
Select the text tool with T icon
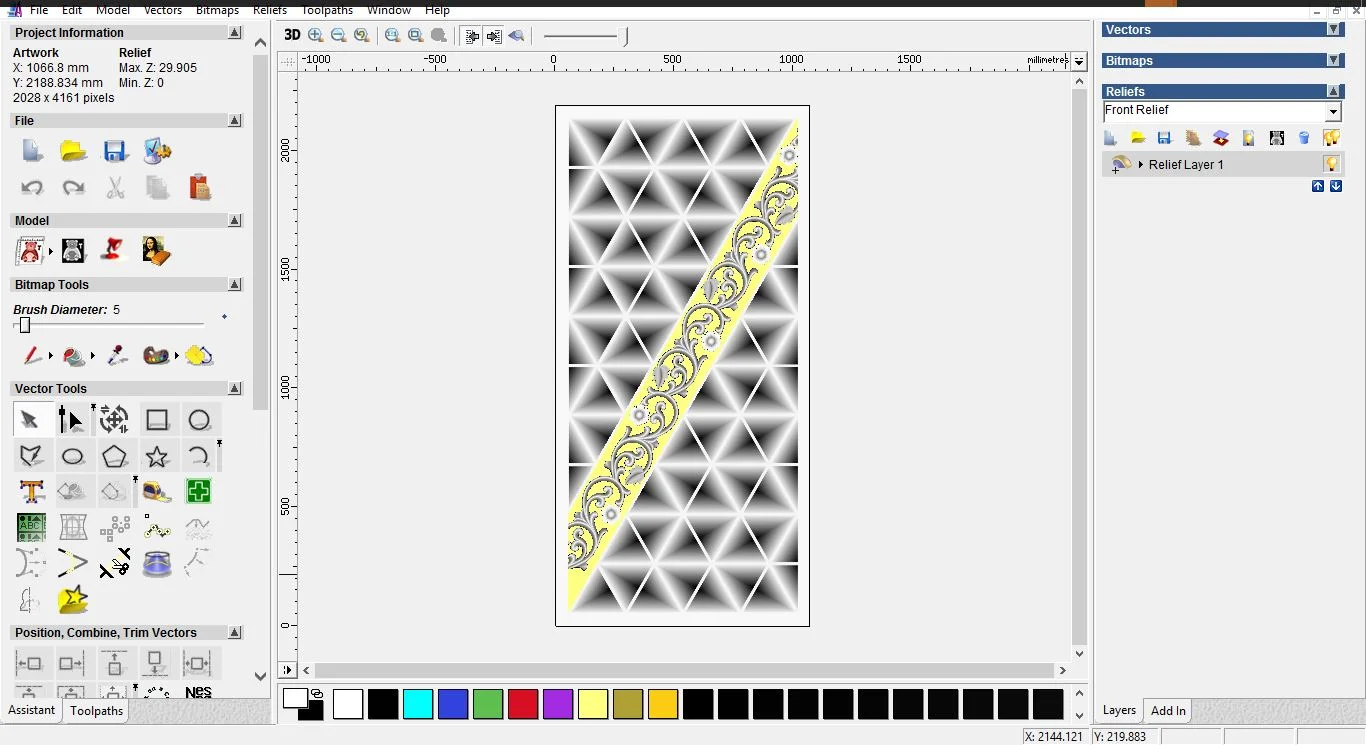point(31,491)
